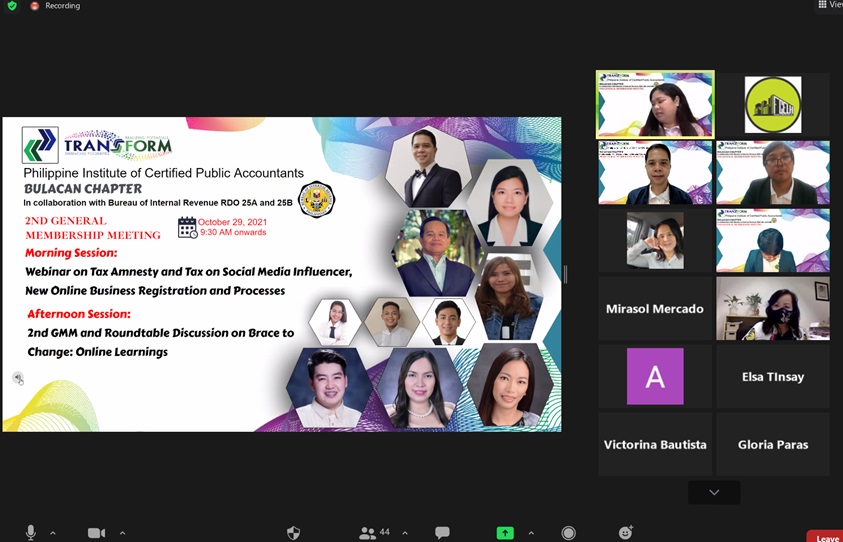Click the man in barong hexagon photo
This screenshot has width=843, height=542.
pos(328,388)
